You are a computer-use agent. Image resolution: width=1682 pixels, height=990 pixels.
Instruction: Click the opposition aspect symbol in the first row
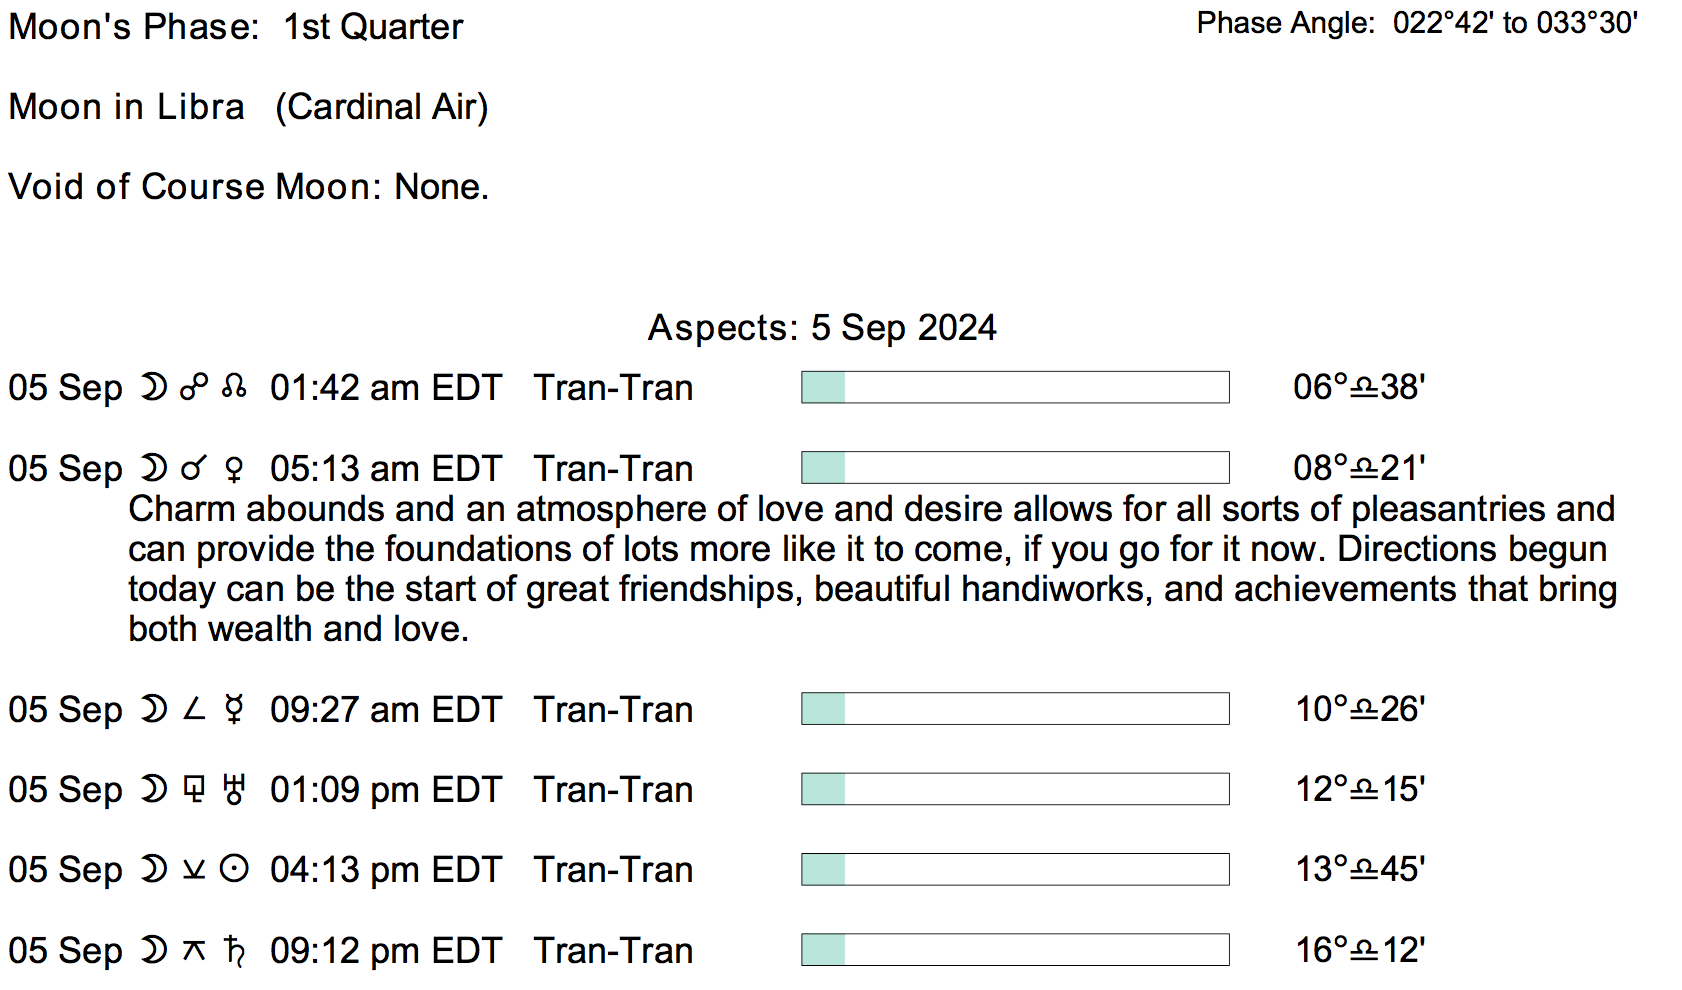pyautogui.click(x=194, y=387)
